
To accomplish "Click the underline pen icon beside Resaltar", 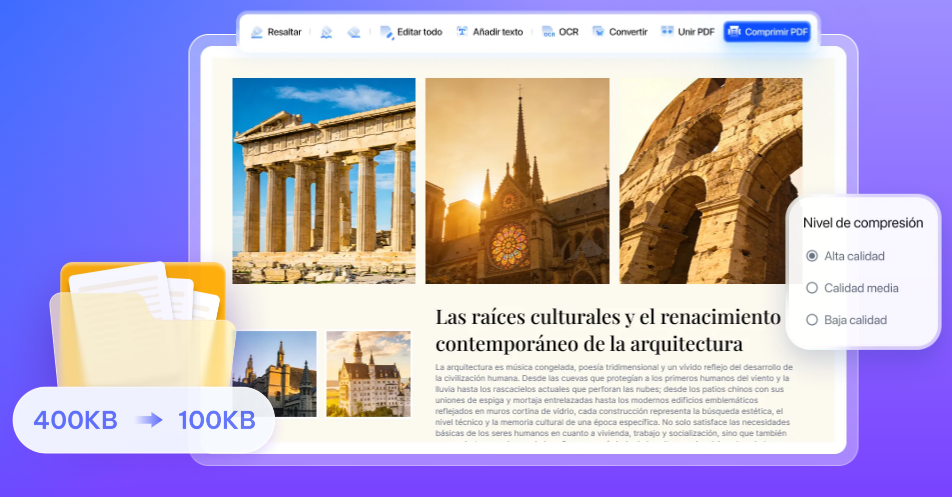I will pyautogui.click(x=326, y=32).
